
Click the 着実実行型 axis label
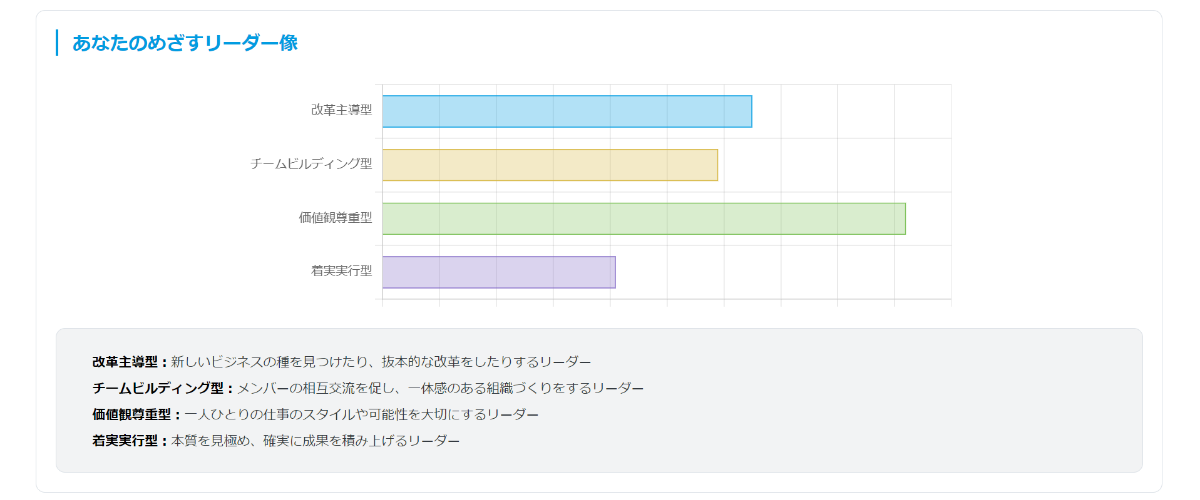click(x=341, y=271)
